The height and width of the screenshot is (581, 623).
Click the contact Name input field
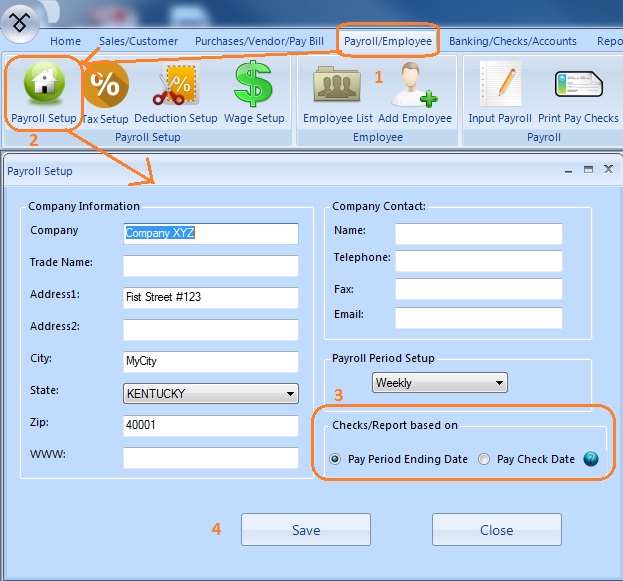click(479, 234)
